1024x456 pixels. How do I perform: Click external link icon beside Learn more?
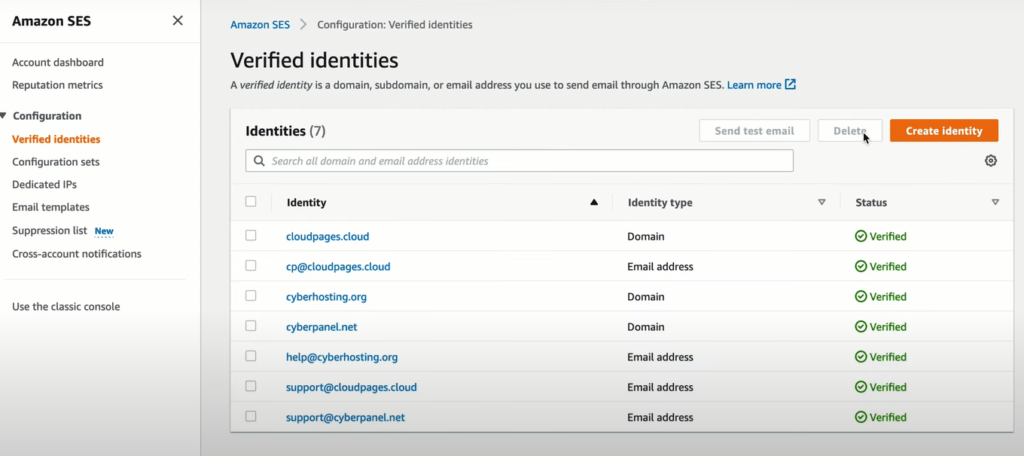790,85
